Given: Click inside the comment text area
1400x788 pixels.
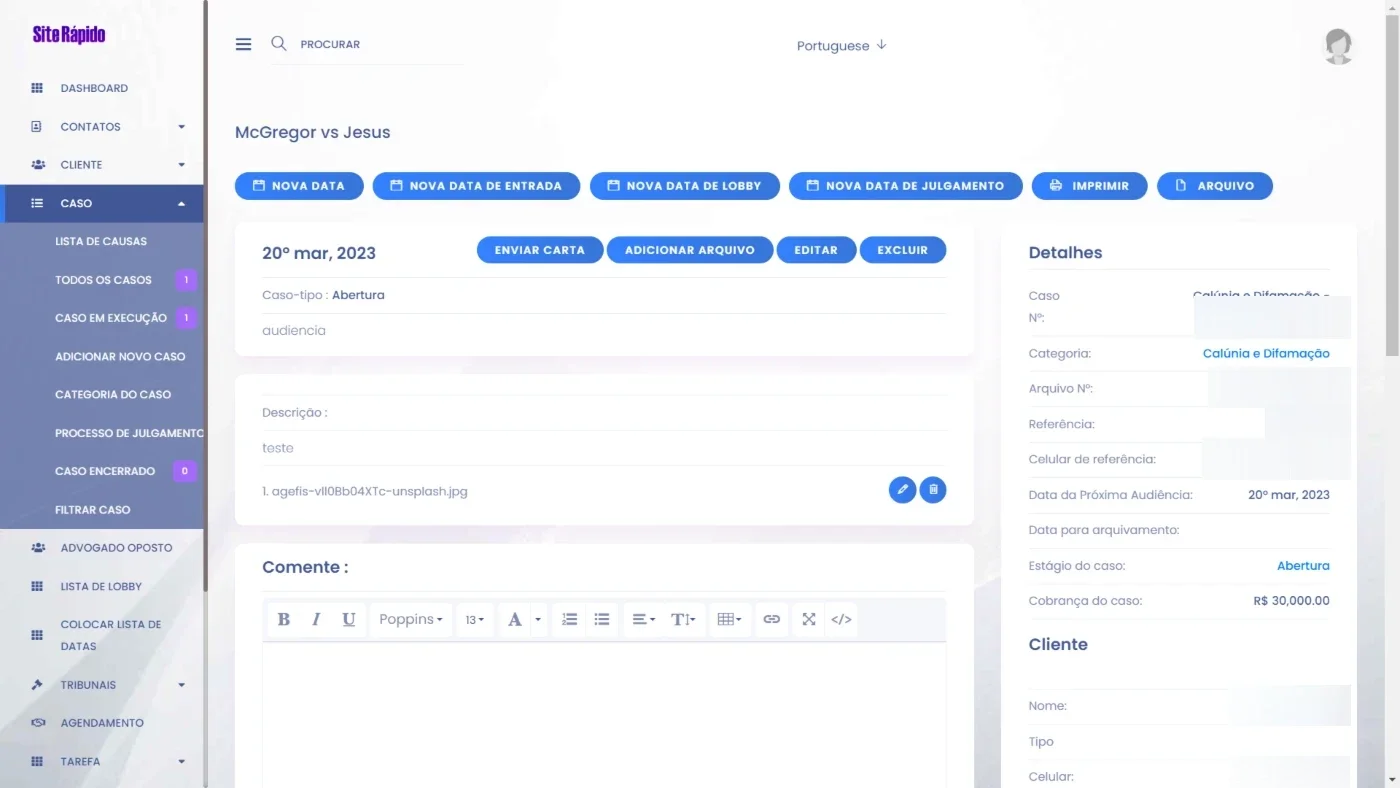Looking at the screenshot, I should pos(604,714).
